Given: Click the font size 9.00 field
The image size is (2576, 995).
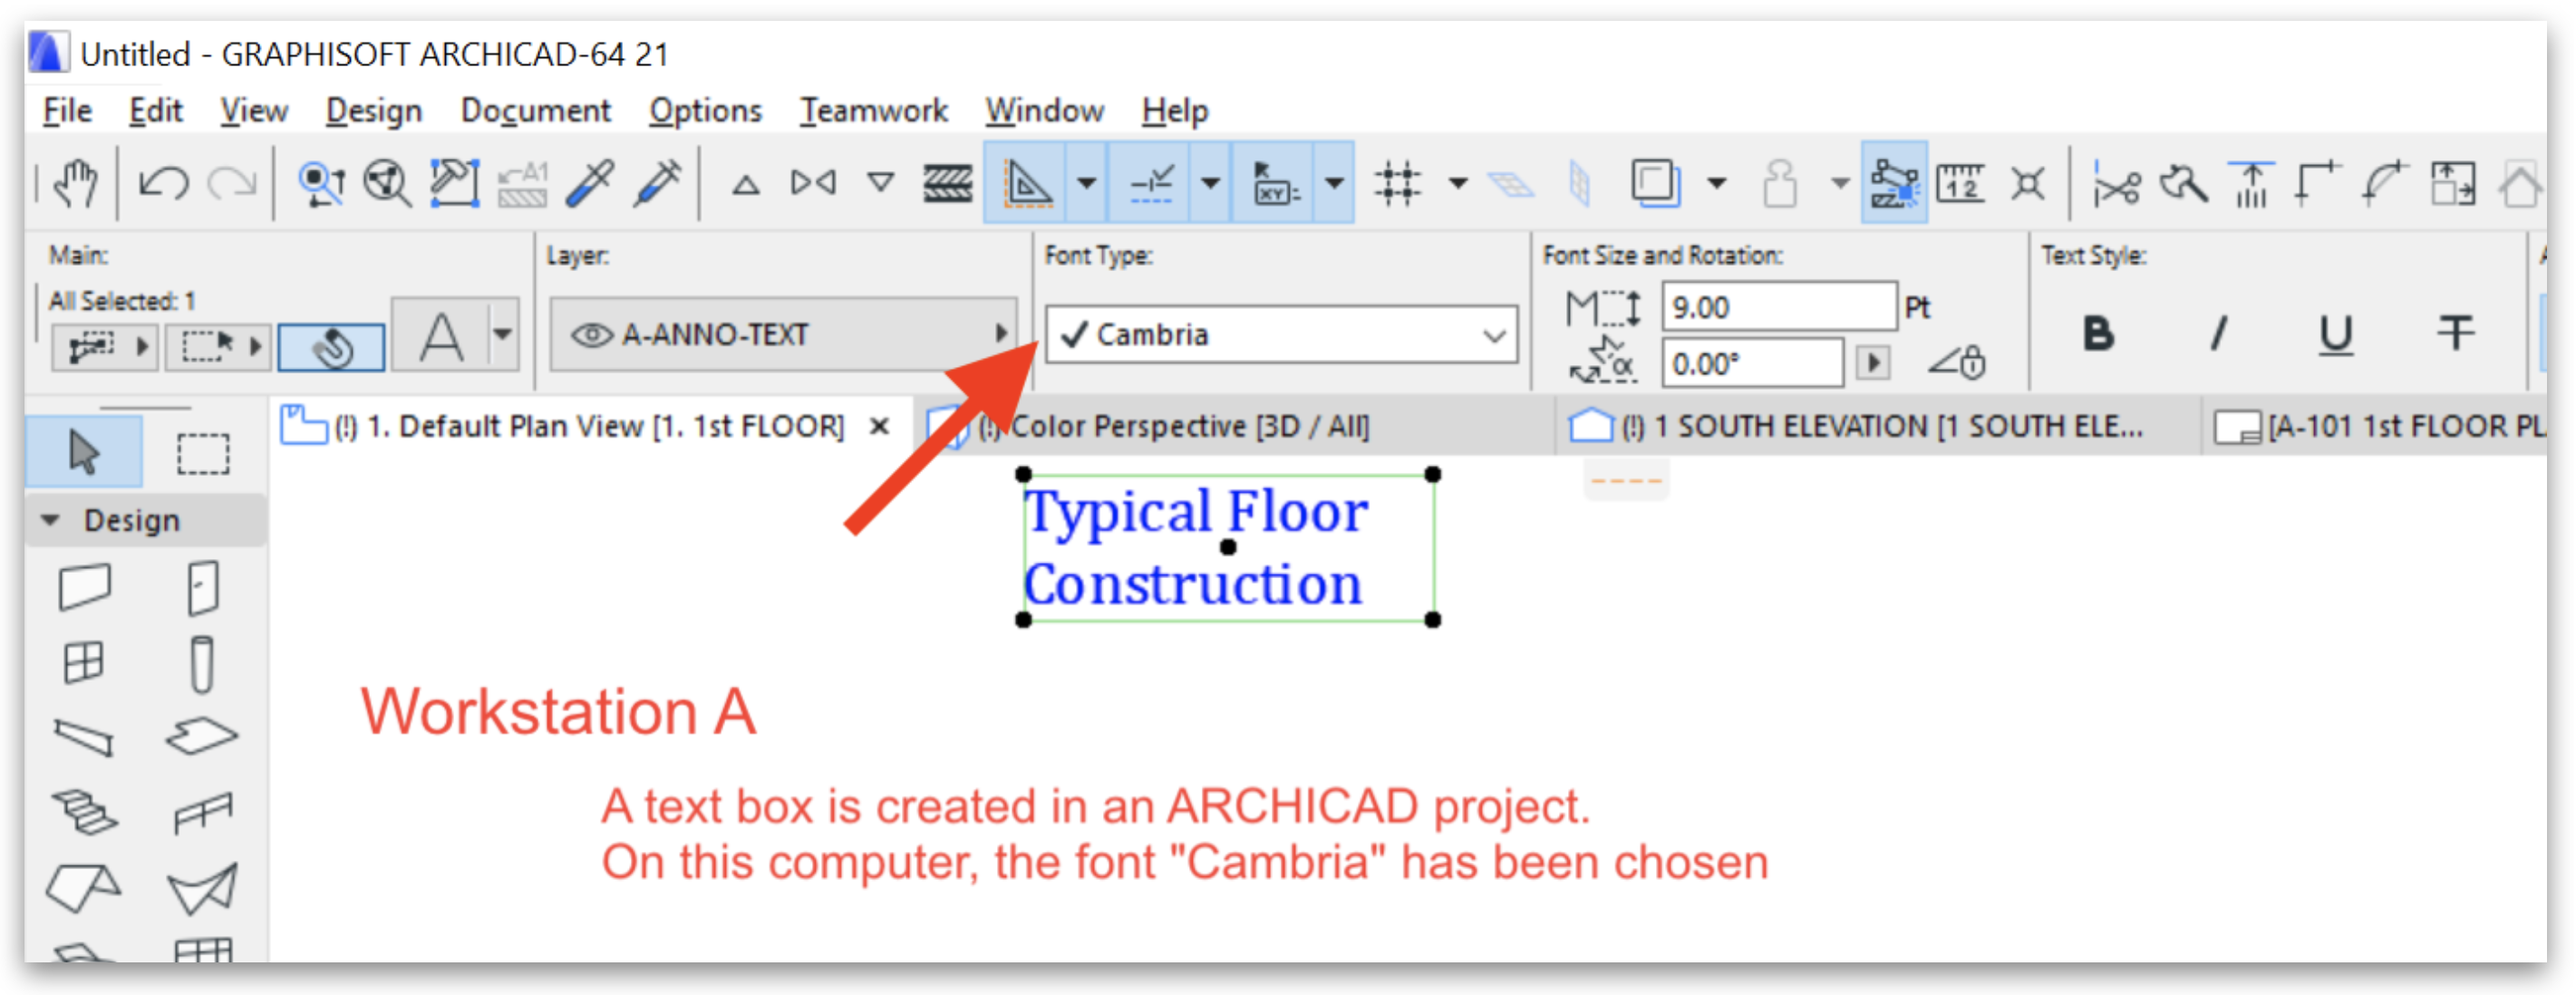Looking at the screenshot, I should (x=1778, y=306).
